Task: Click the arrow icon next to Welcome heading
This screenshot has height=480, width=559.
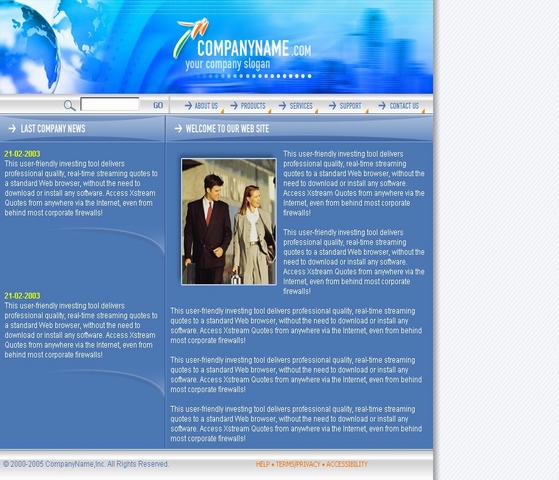Action: 178,128
